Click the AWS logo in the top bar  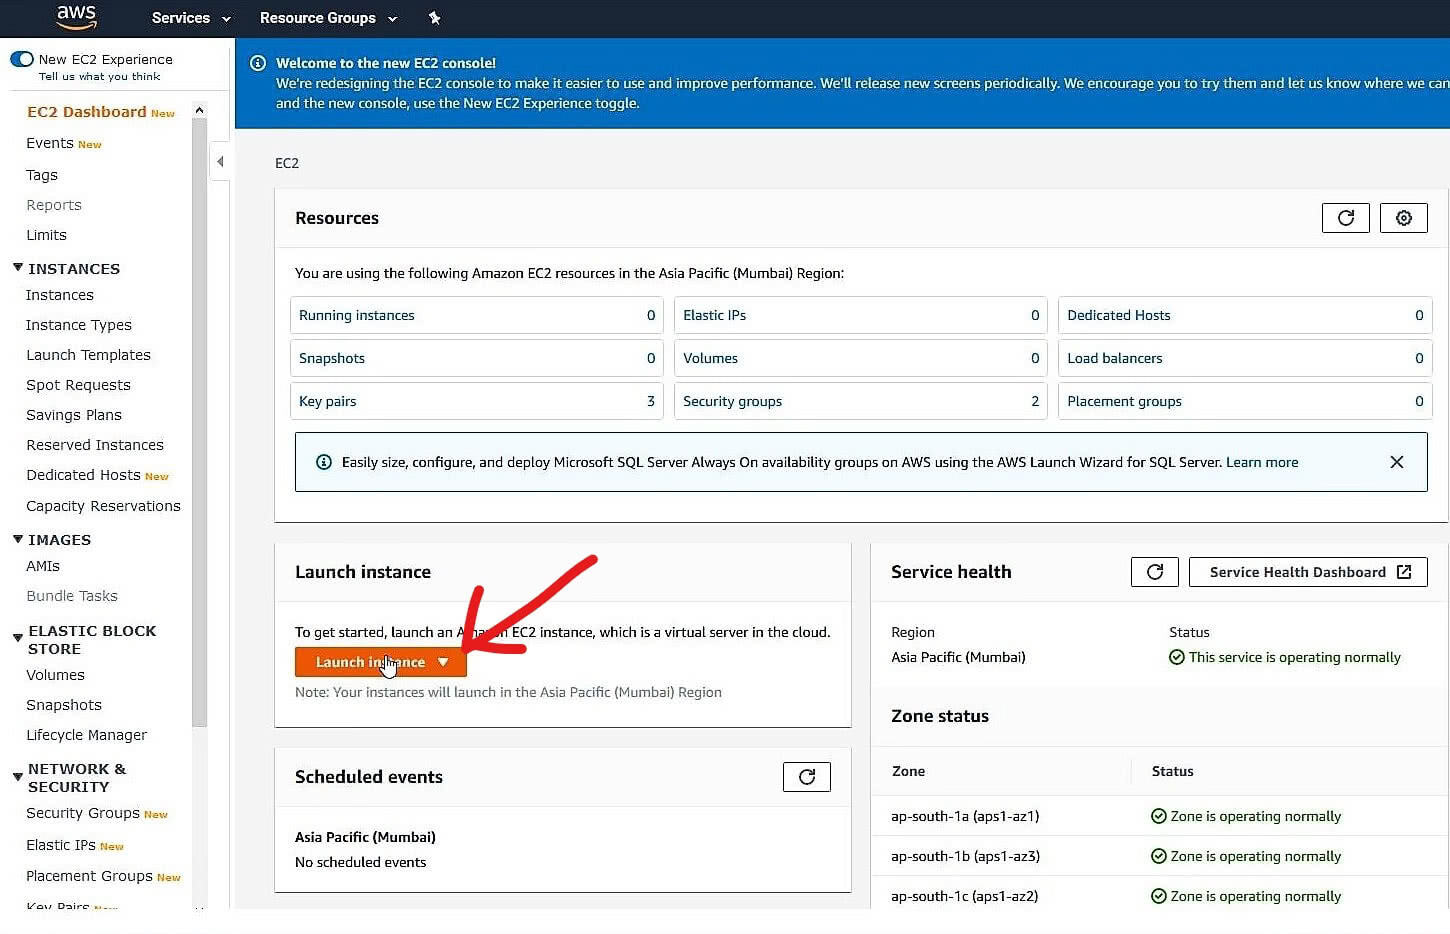76,17
